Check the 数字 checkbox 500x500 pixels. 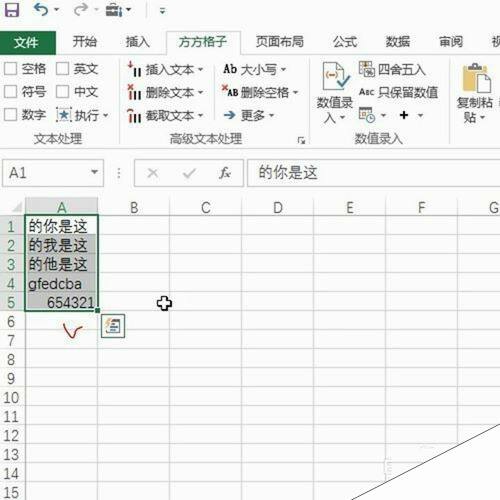[10, 115]
